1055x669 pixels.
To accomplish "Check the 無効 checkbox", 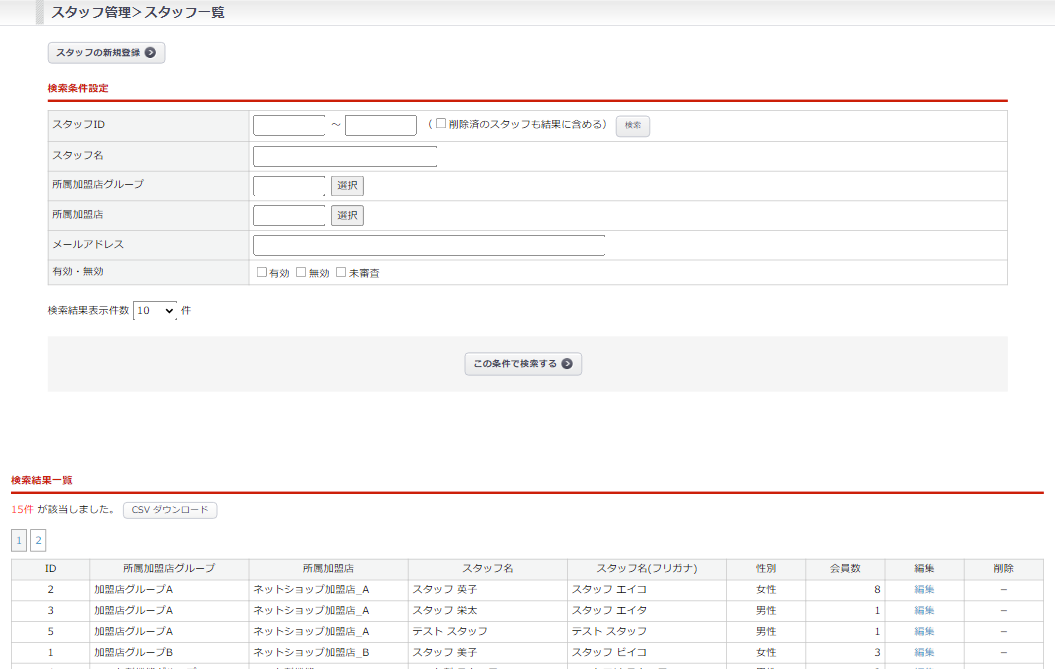I will click(x=301, y=272).
